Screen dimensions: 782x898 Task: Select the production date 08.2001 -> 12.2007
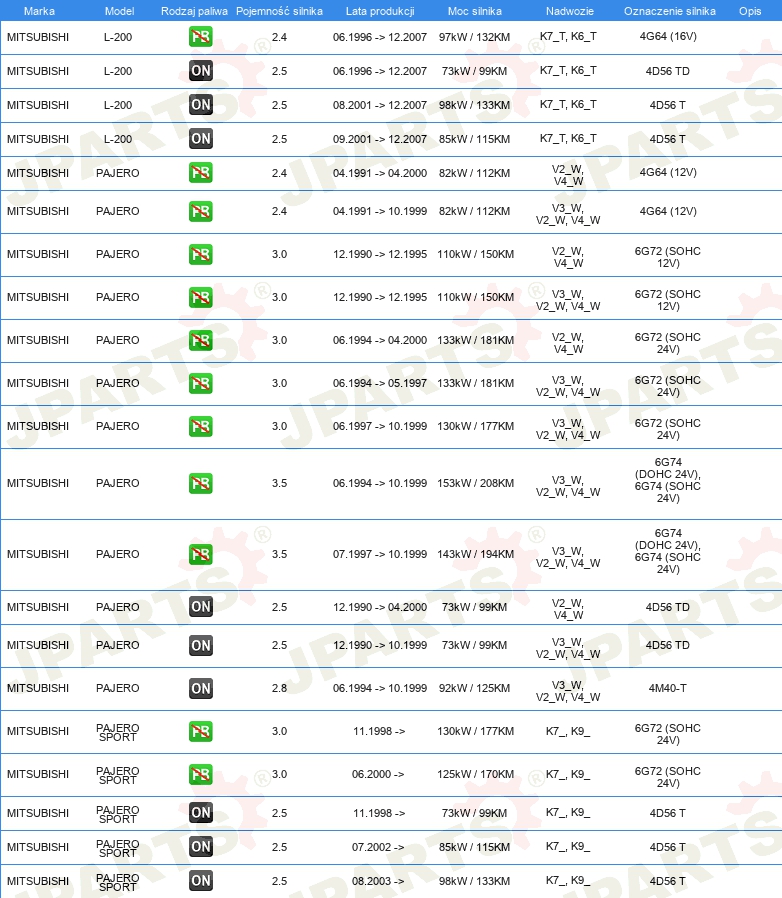coord(380,105)
